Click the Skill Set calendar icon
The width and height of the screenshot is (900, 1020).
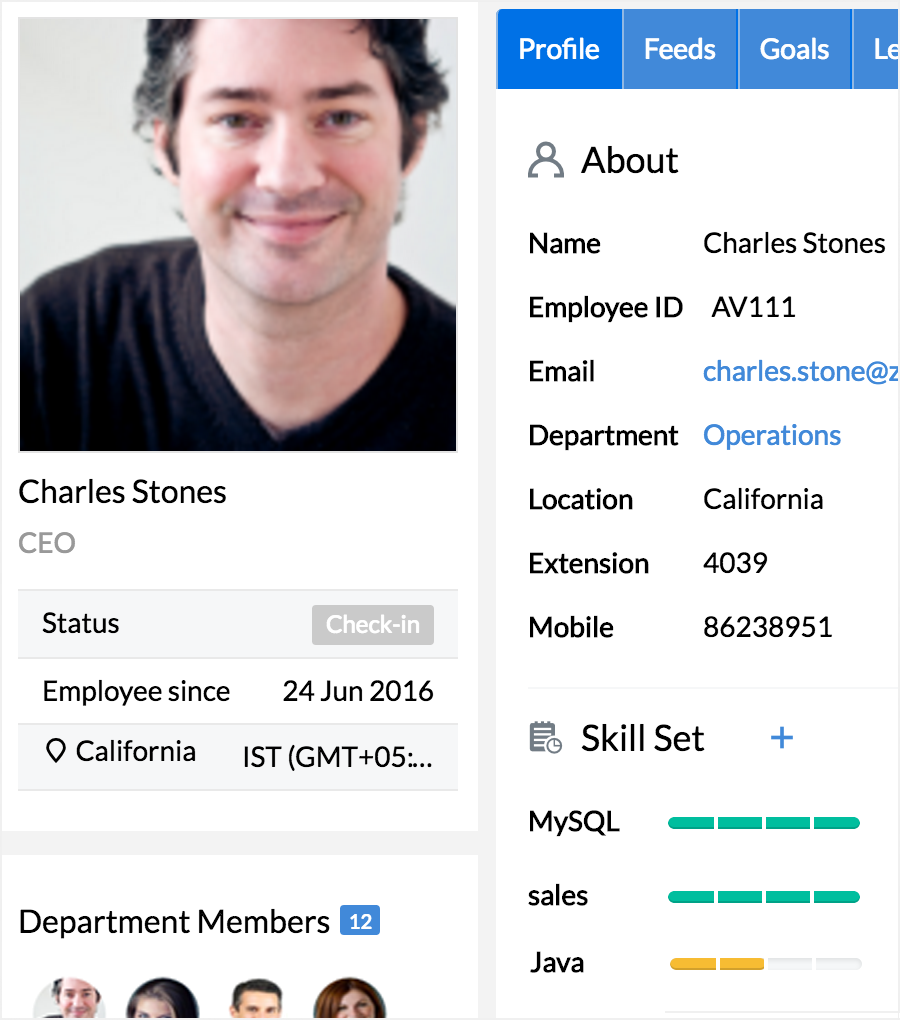point(545,739)
